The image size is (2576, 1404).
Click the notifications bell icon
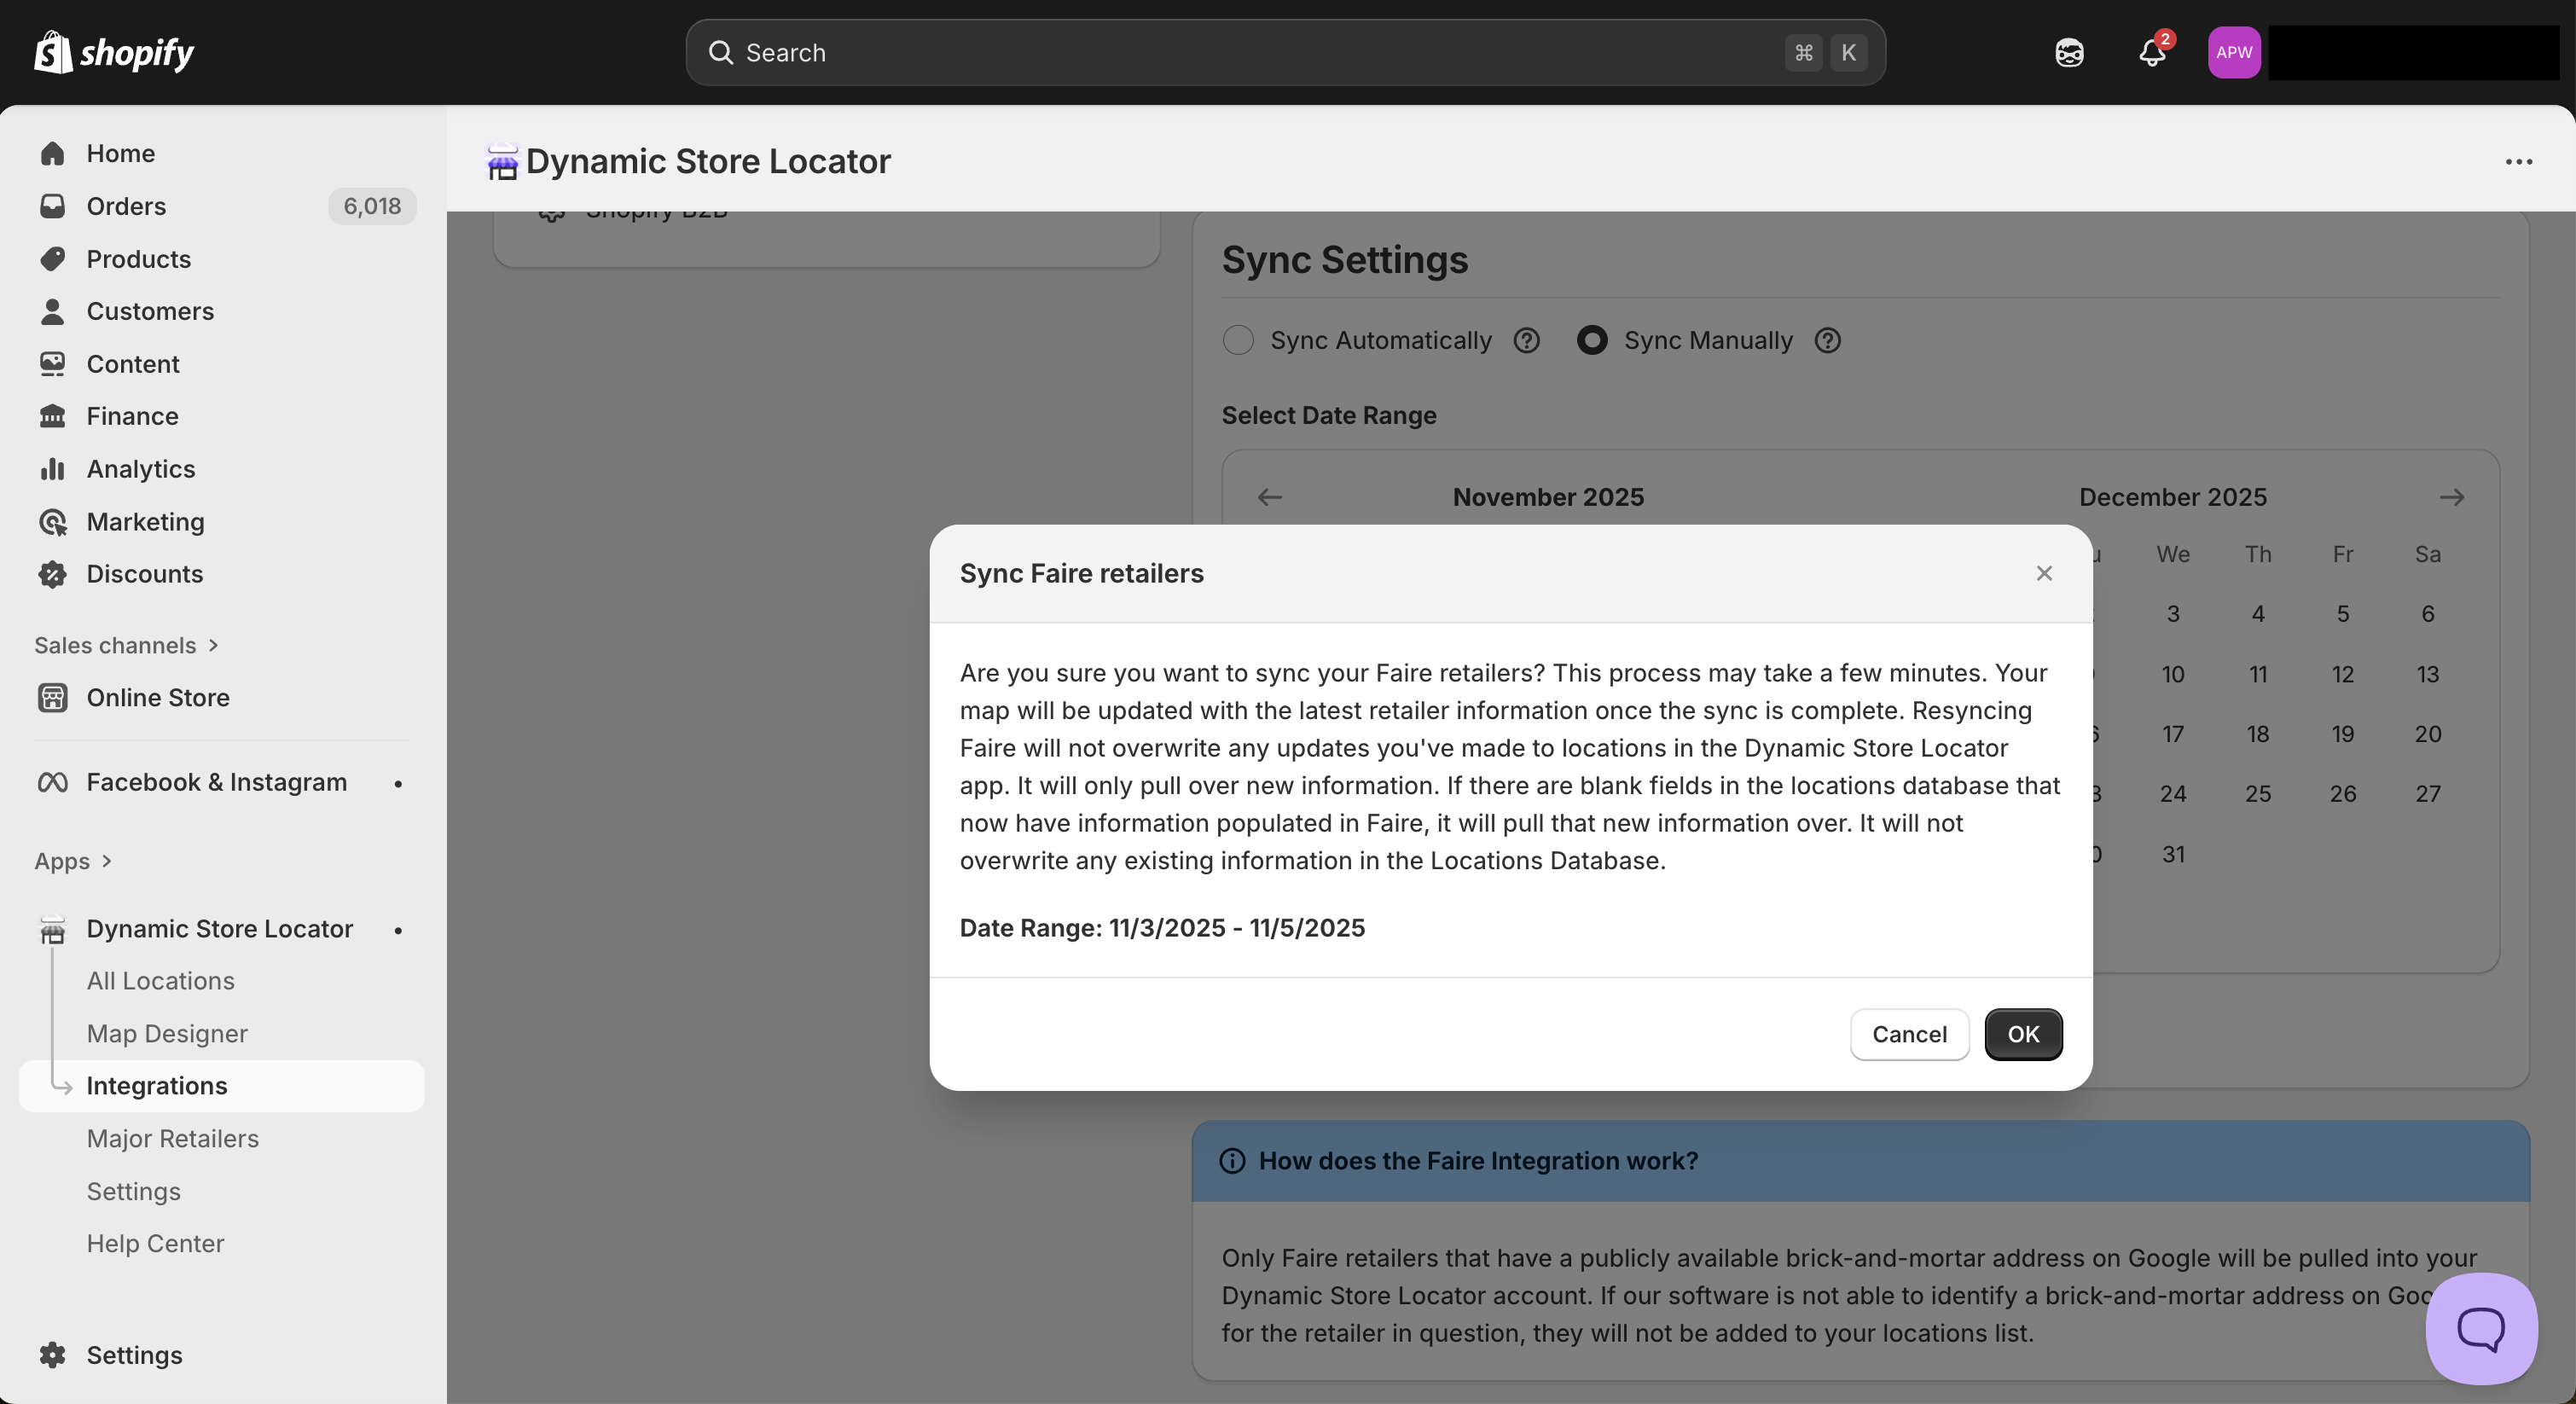pyautogui.click(x=2151, y=52)
